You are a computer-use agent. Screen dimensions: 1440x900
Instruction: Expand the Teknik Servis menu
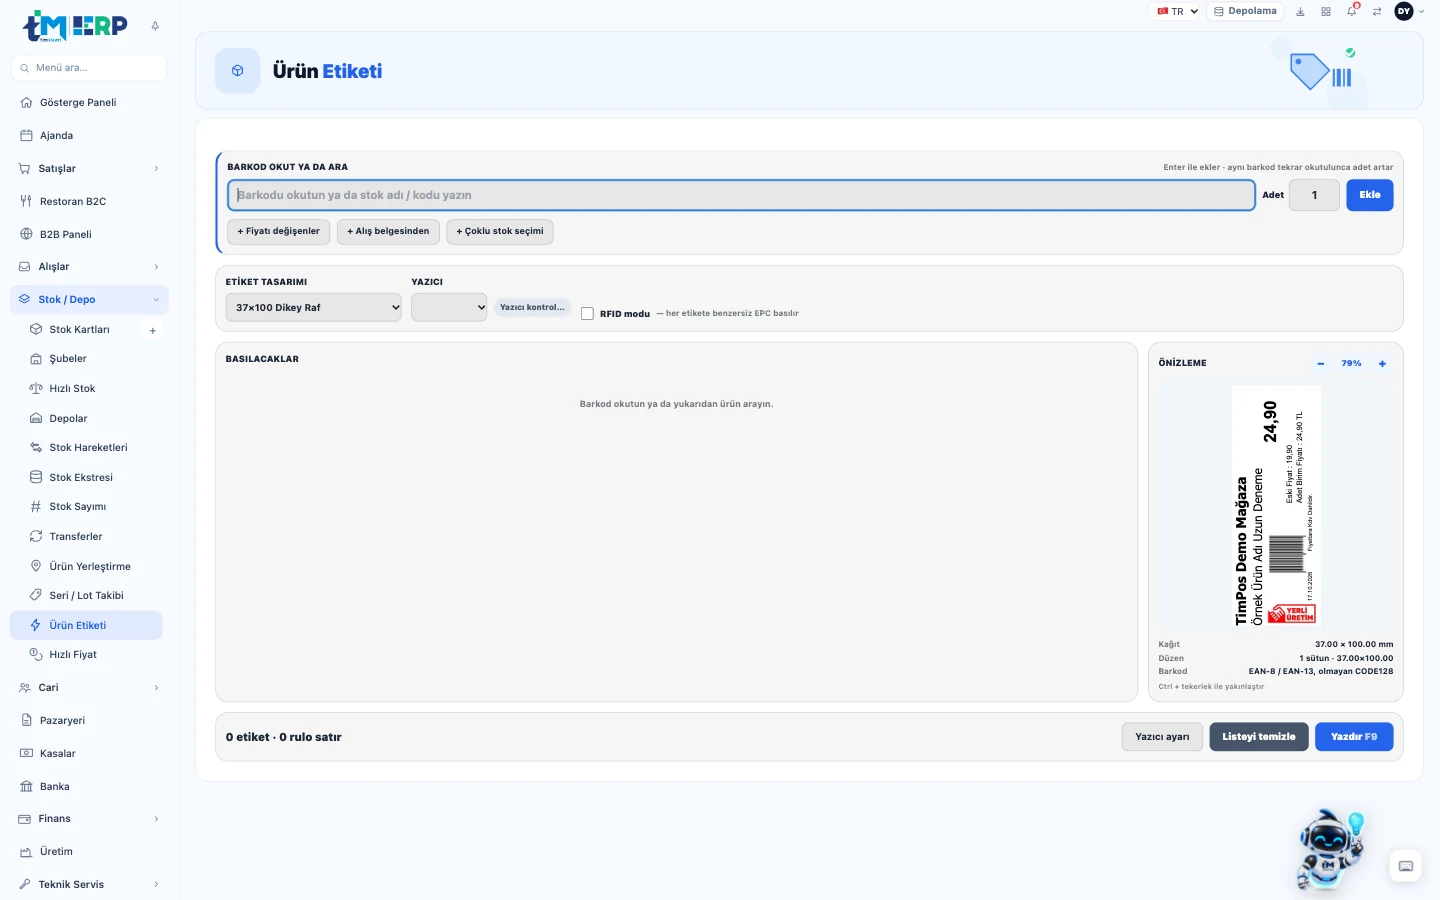[x=89, y=885]
